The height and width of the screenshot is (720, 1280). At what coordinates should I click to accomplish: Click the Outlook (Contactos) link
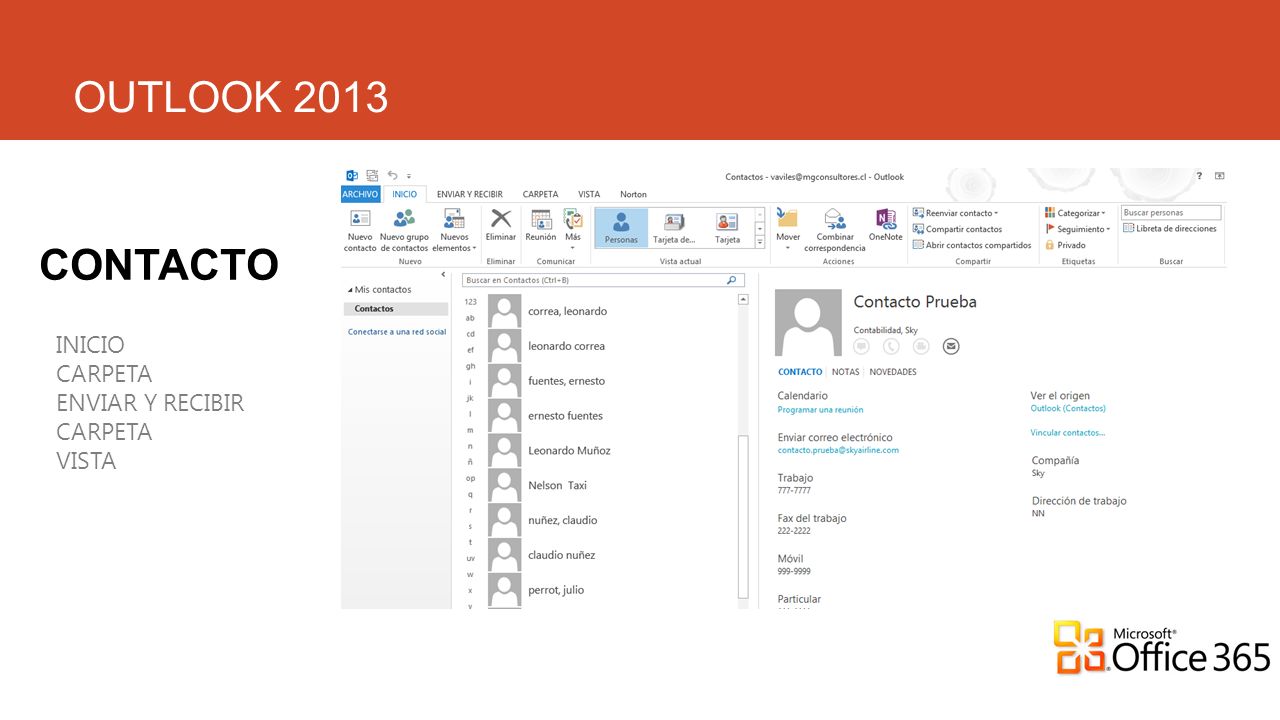[x=1068, y=408]
